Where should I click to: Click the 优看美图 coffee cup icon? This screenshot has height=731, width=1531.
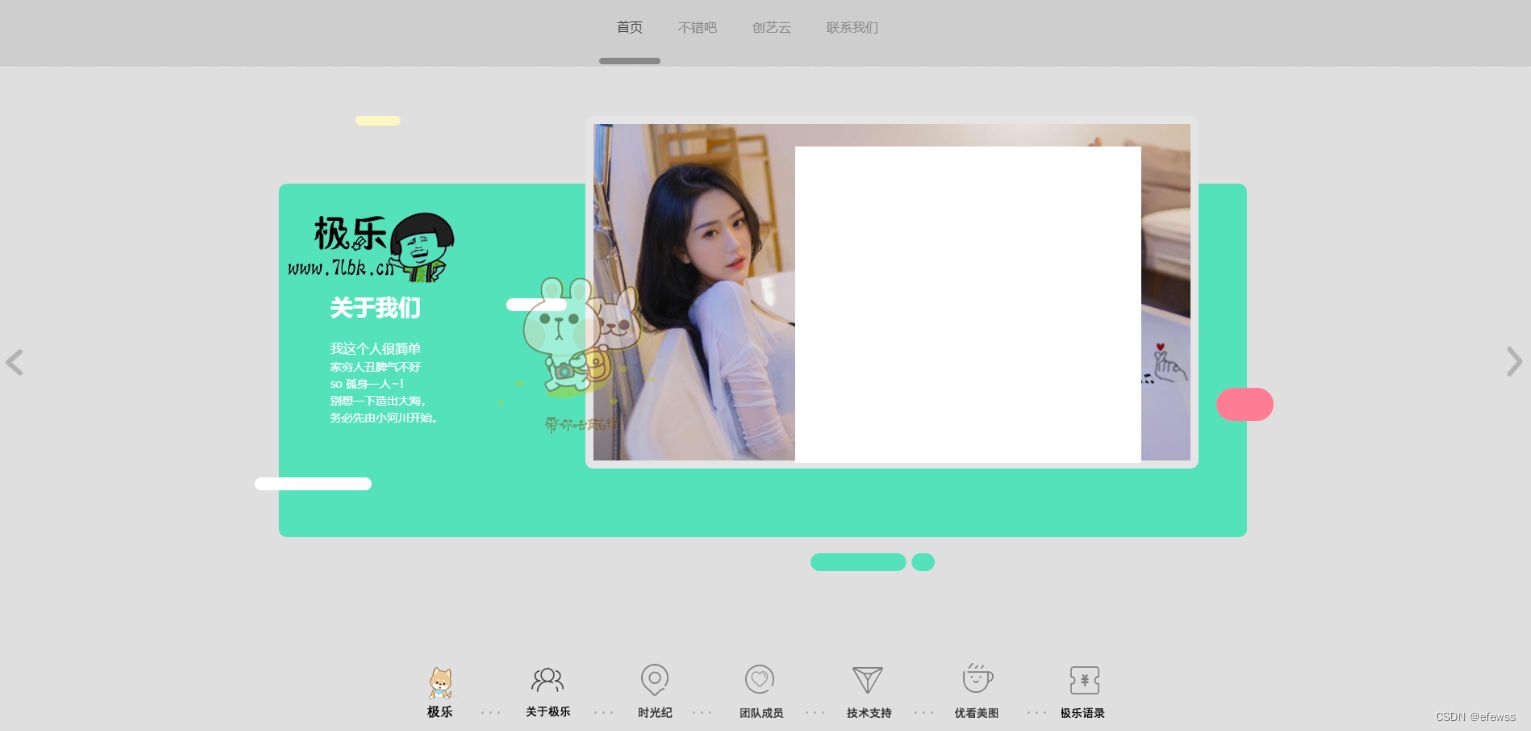point(977,679)
